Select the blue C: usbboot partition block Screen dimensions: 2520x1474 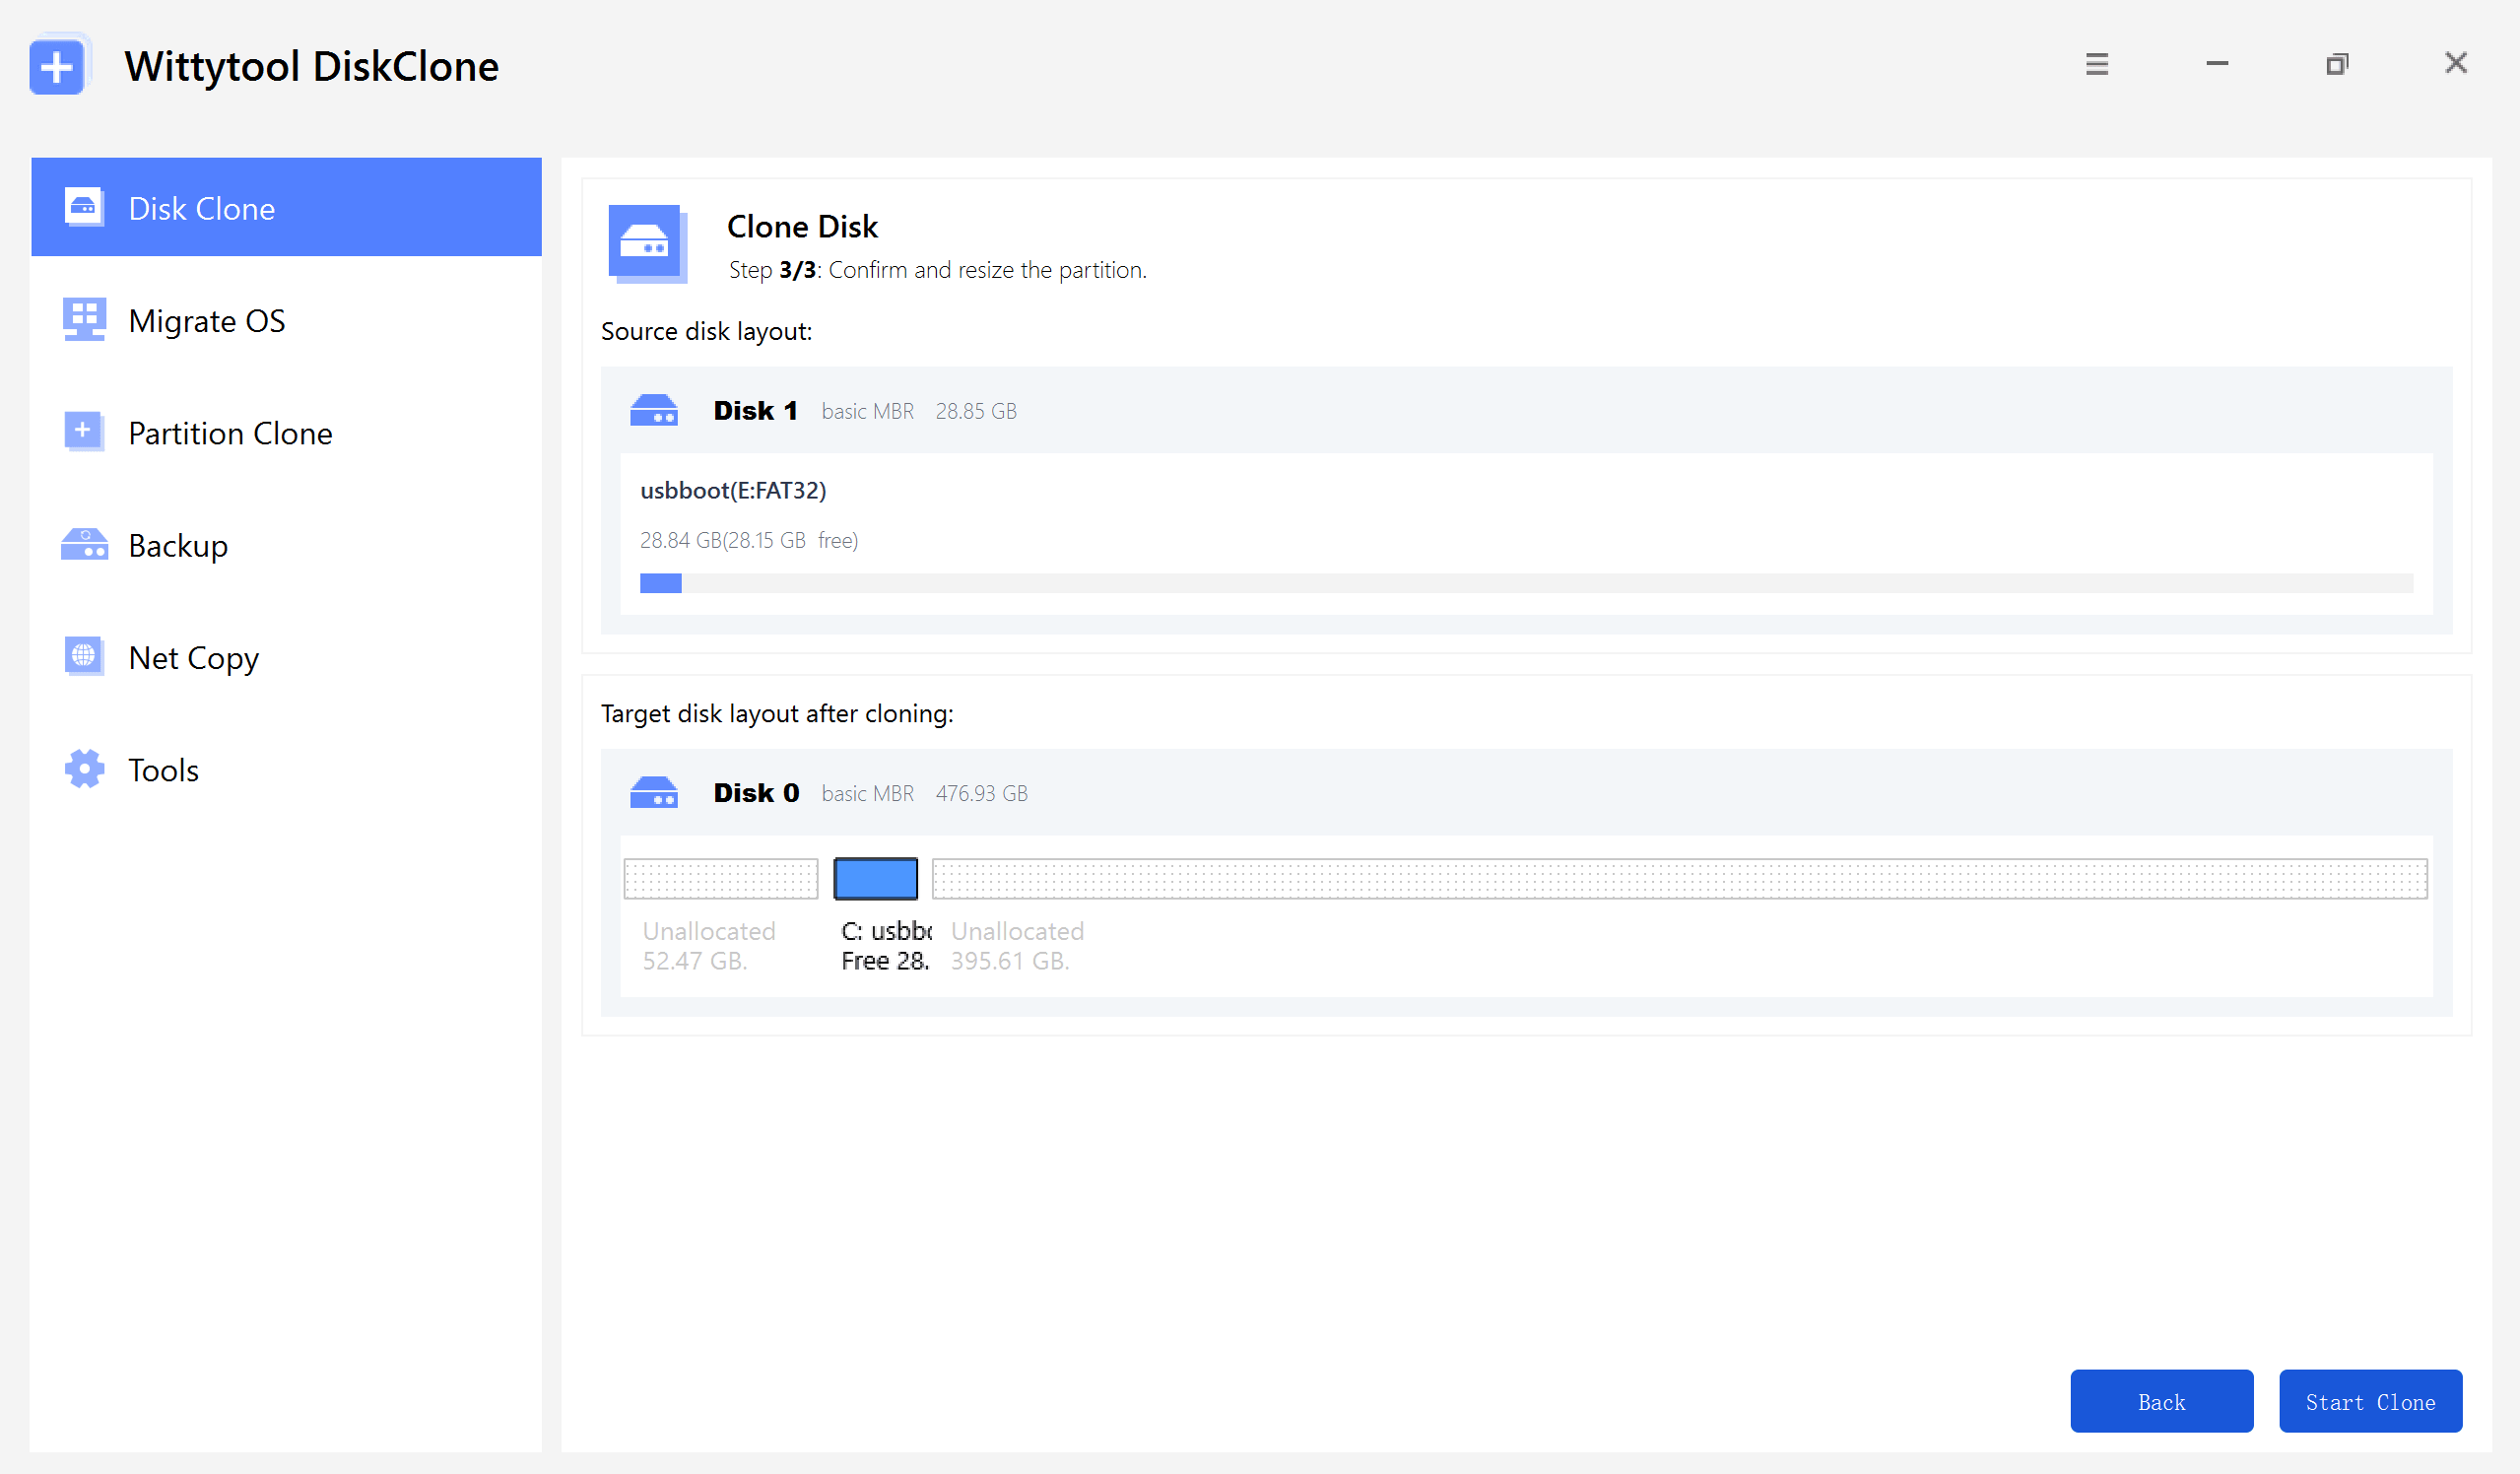click(x=875, y=878)
